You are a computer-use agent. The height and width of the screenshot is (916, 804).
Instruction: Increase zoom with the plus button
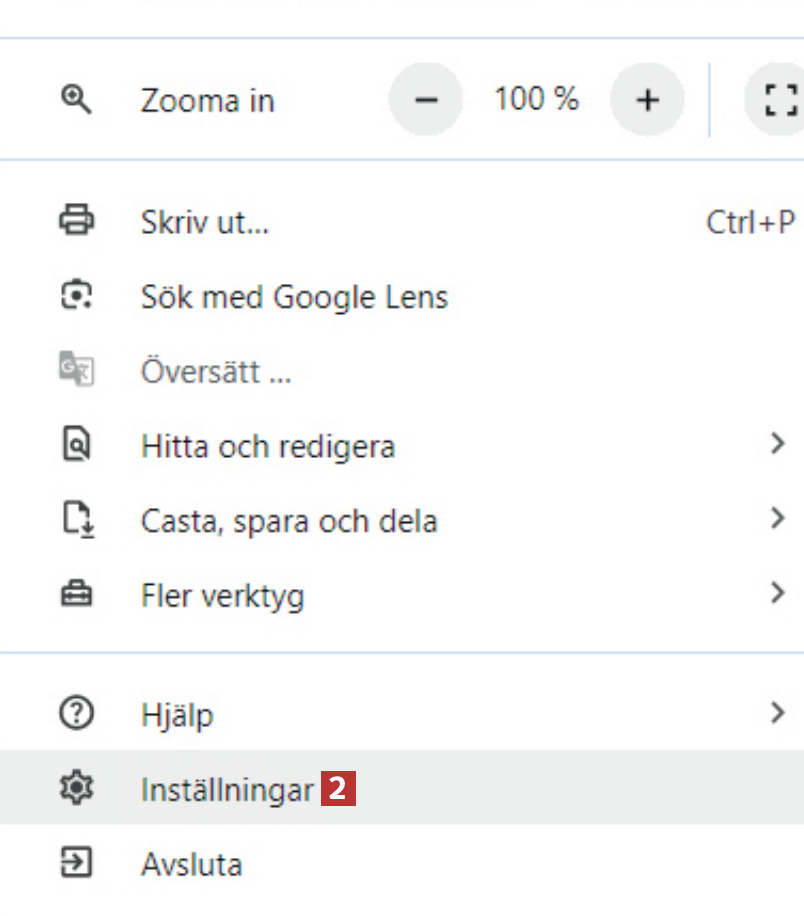click(648, 100)
